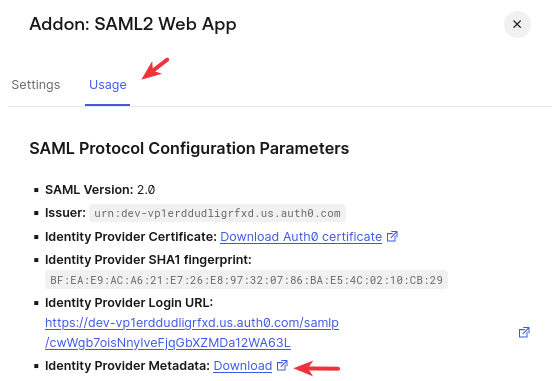
Task: Click the Issuer label
Action: [x=65, y=213]
